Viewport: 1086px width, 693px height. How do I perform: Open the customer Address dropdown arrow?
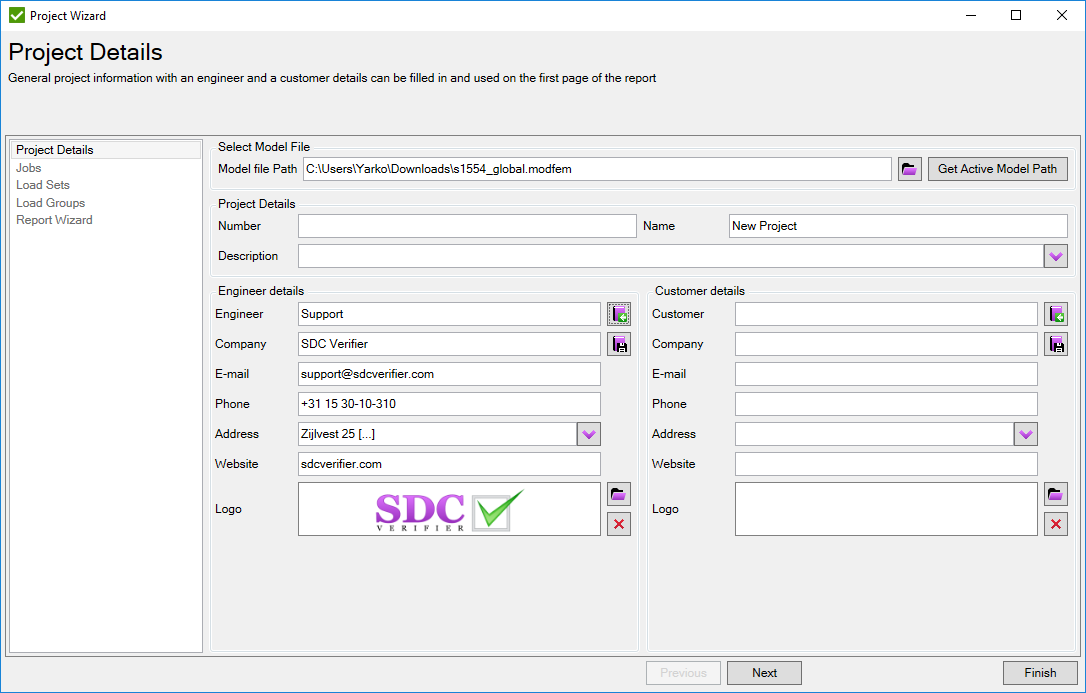click(1026, 434)
